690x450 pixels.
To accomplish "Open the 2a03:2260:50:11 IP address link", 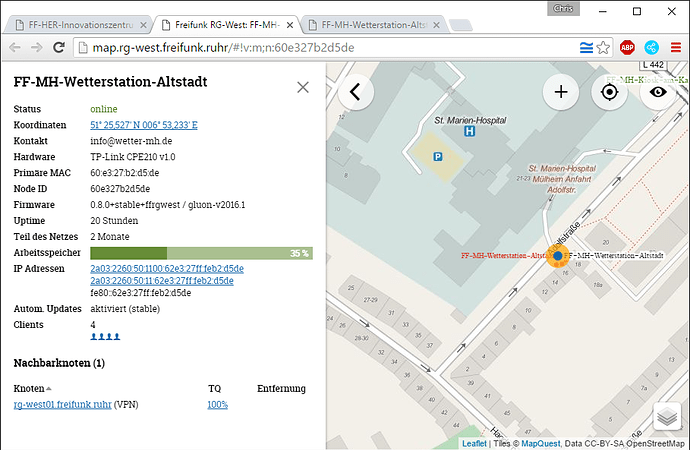I will click(162, 281).
